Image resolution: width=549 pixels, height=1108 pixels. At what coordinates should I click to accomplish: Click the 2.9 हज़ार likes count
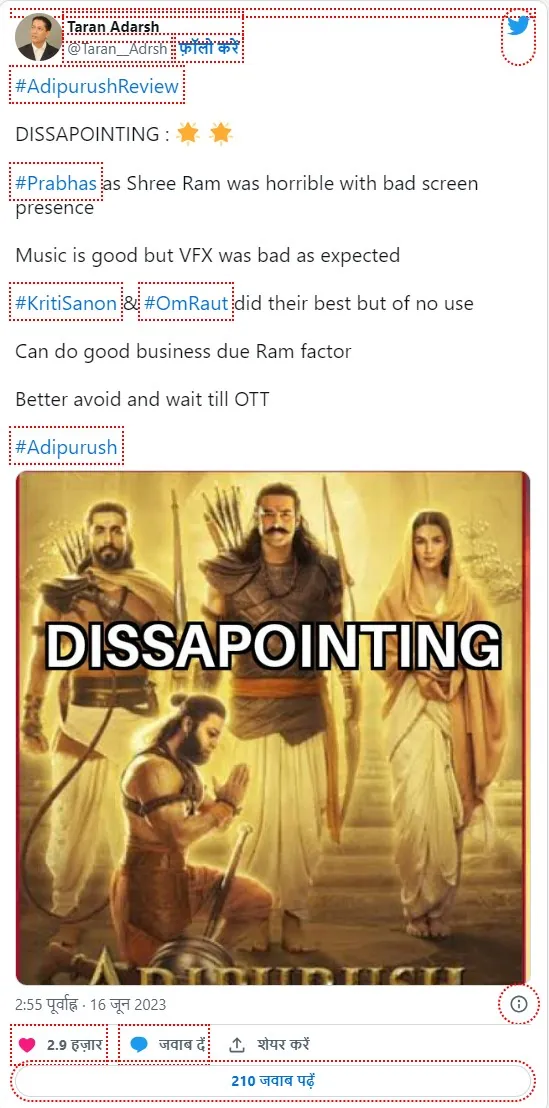coord(75,1044)
